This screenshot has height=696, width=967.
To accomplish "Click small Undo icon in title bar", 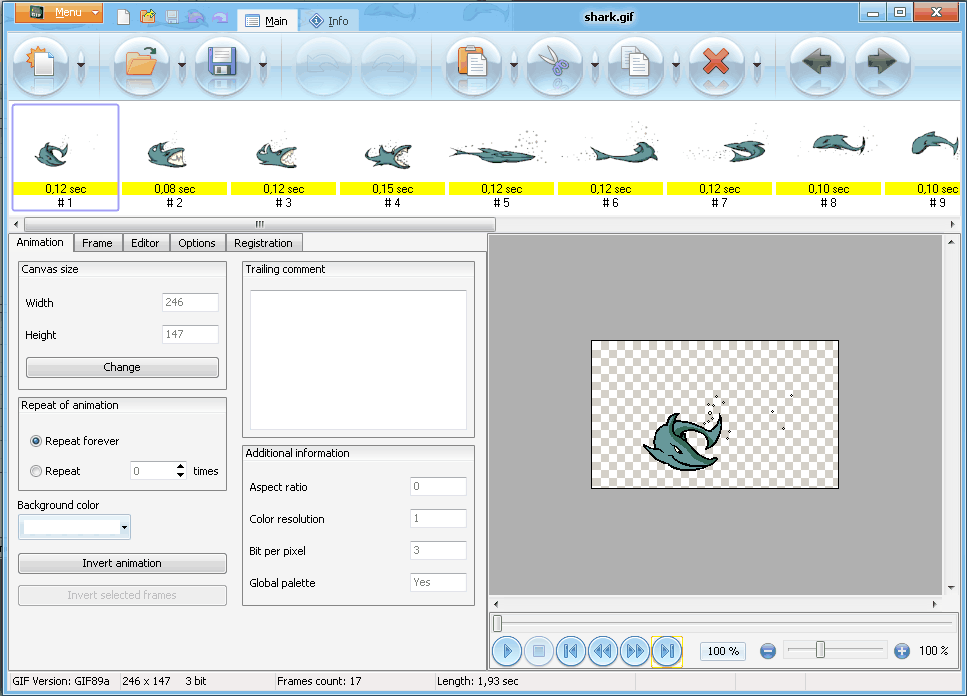I will pyautogui.click(x=196, y=17).
